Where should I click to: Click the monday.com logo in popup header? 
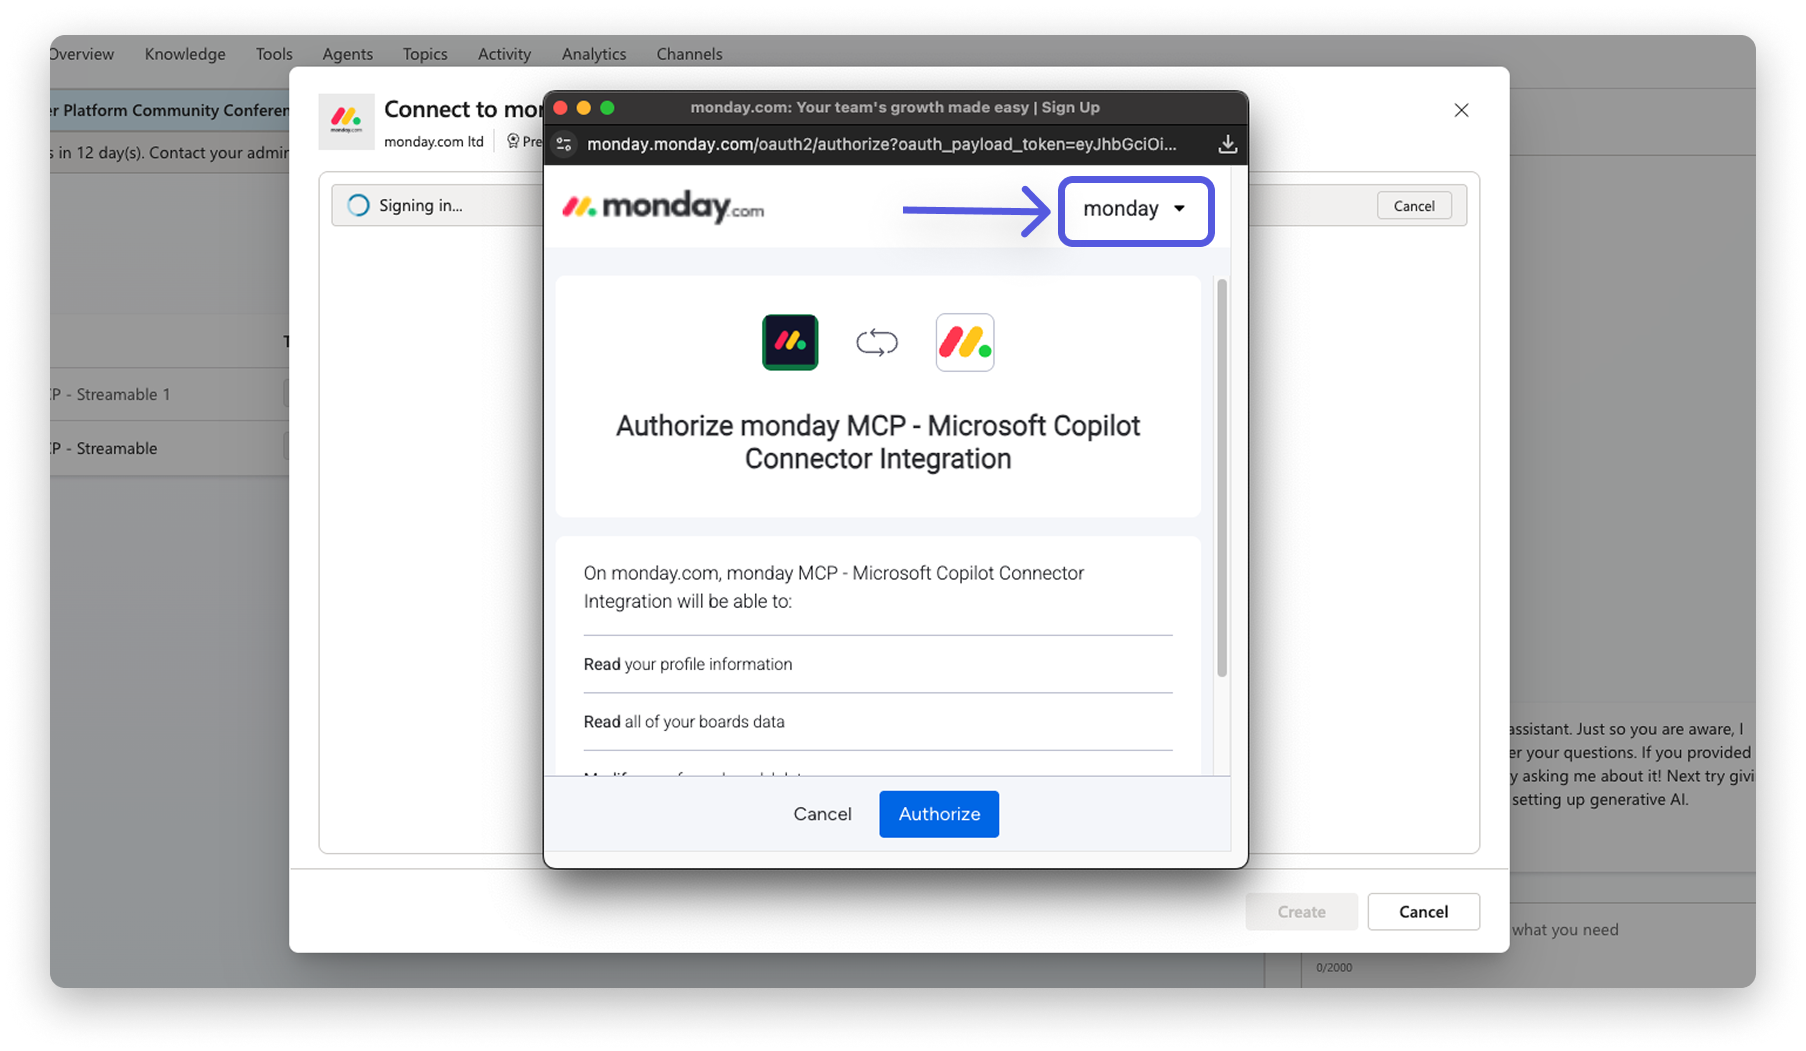pos(663,207)
